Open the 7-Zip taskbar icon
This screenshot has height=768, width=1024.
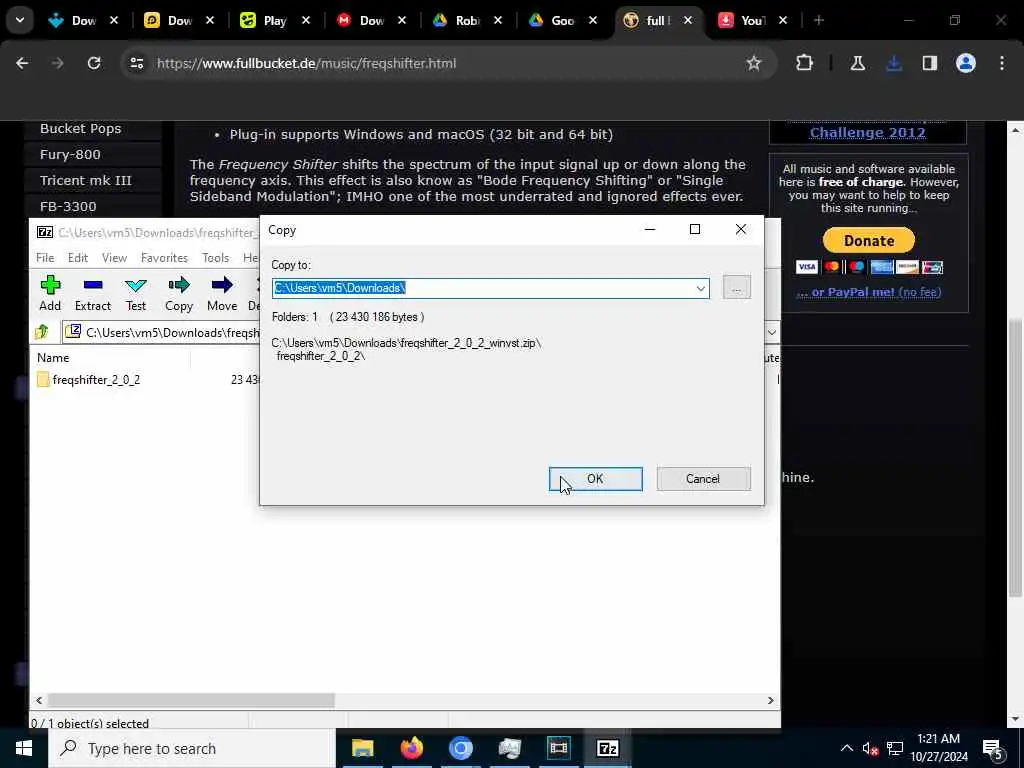coord(607,748)
